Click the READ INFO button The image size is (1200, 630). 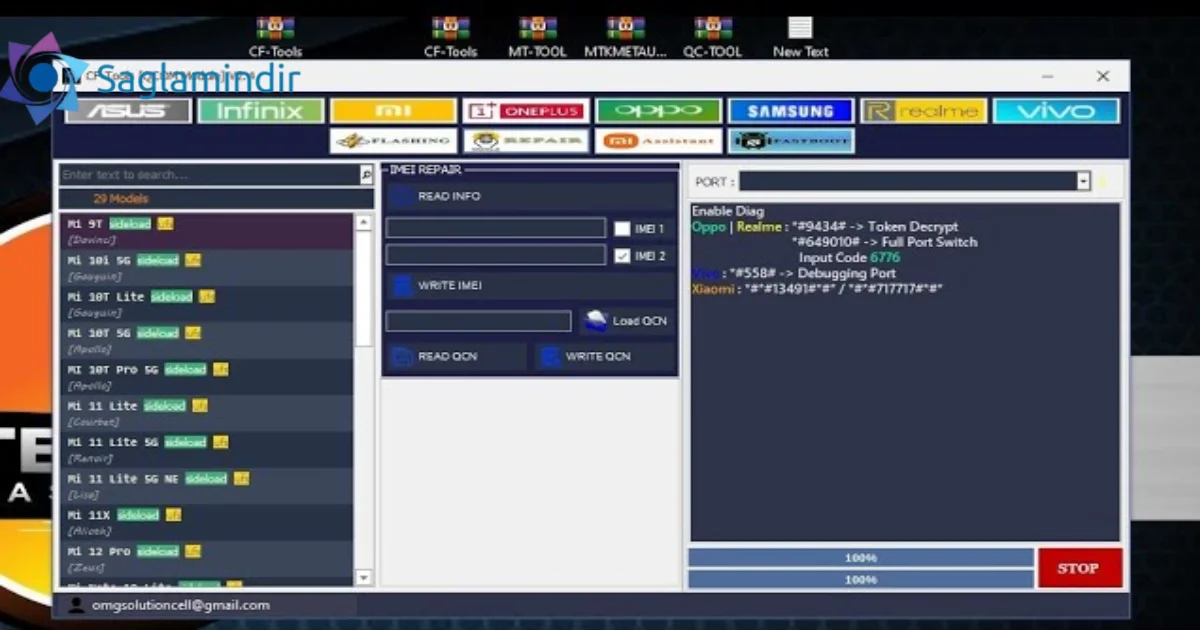[530, 196]
